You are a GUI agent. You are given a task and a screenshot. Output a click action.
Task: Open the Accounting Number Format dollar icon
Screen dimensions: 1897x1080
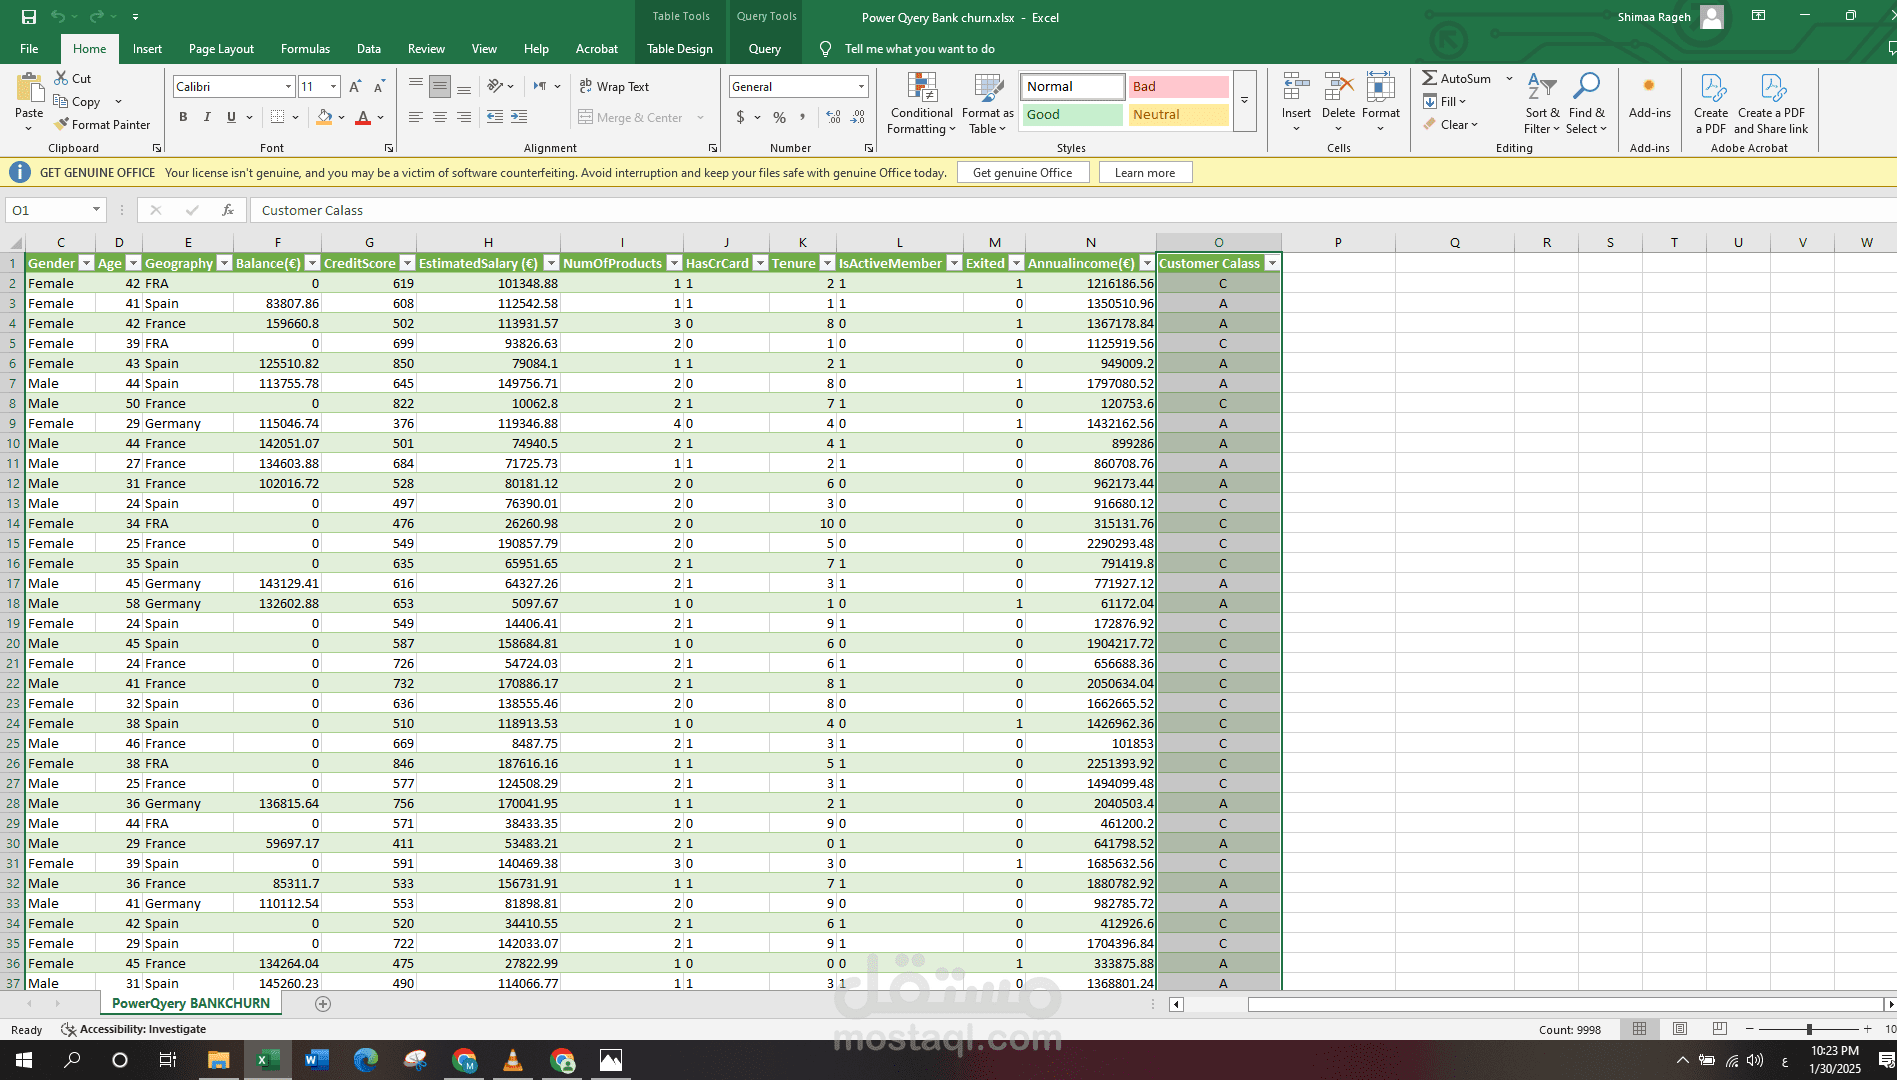click(x=740, y=117)
